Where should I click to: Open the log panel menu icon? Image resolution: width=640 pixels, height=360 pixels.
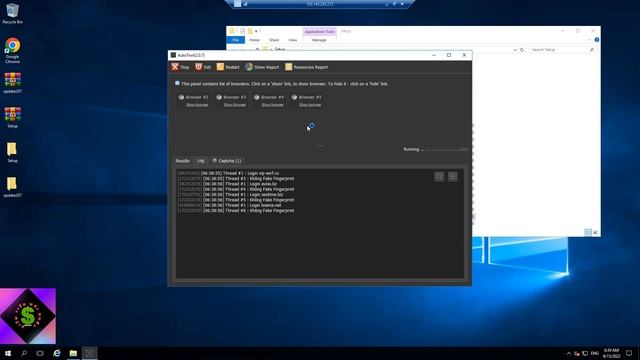[x=453, y=177]
